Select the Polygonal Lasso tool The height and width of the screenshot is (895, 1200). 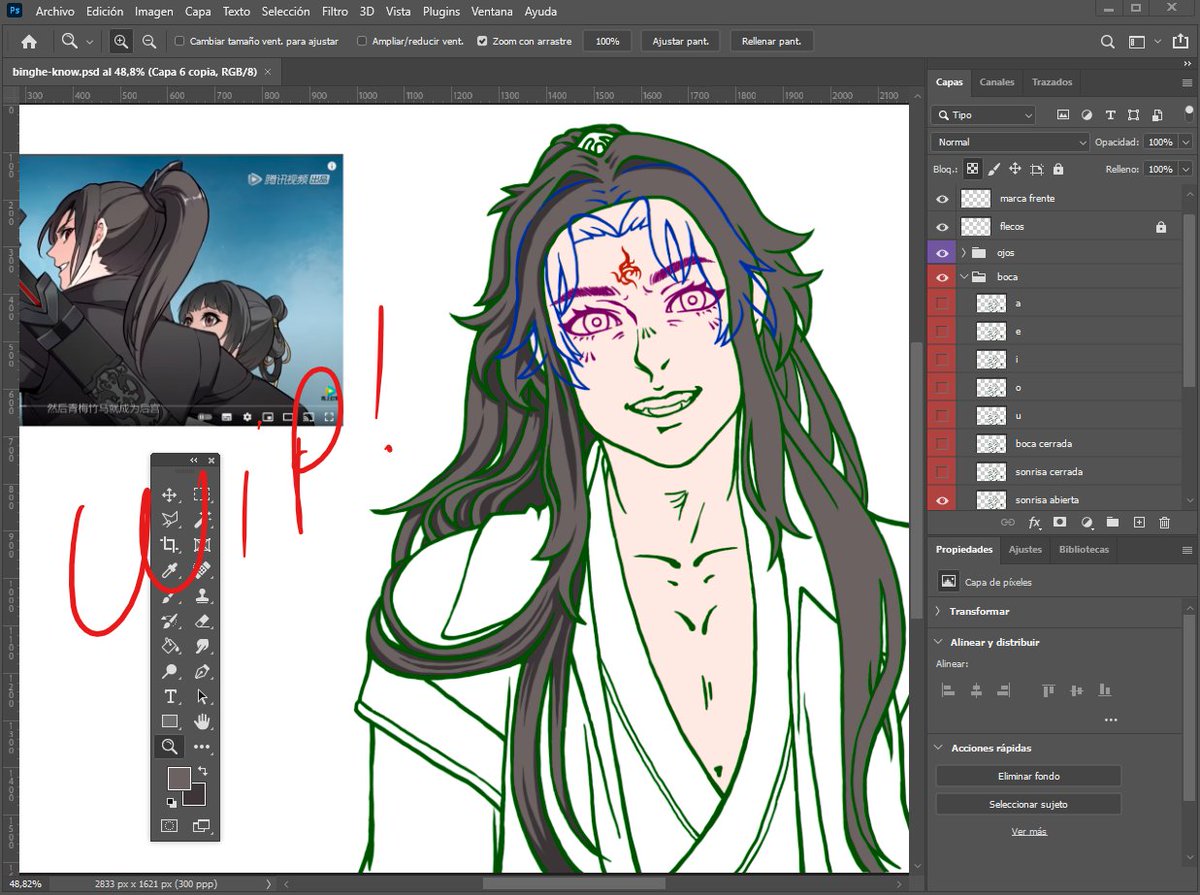pyautogui.click(x=170, y=519)
